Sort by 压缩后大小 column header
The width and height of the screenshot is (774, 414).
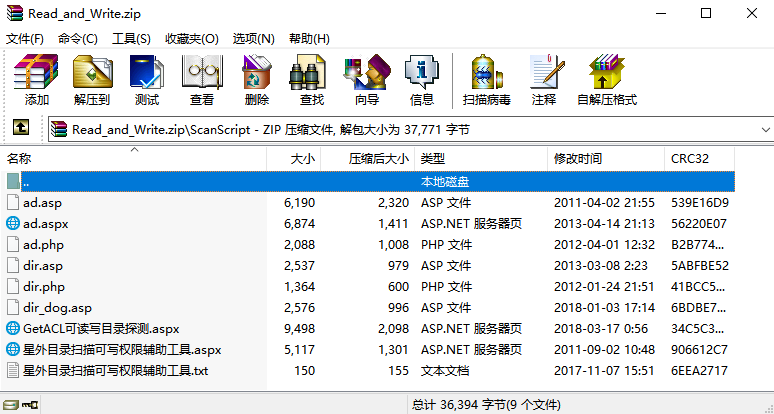(368, 158)
